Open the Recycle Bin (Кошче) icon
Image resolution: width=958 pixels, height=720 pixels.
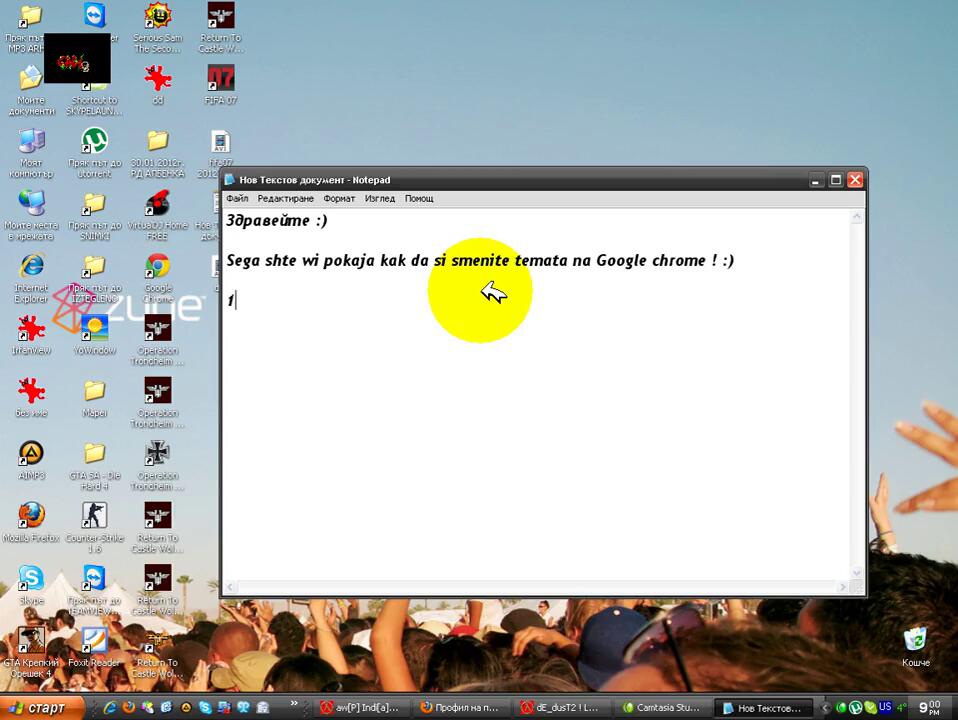point(915,641)
